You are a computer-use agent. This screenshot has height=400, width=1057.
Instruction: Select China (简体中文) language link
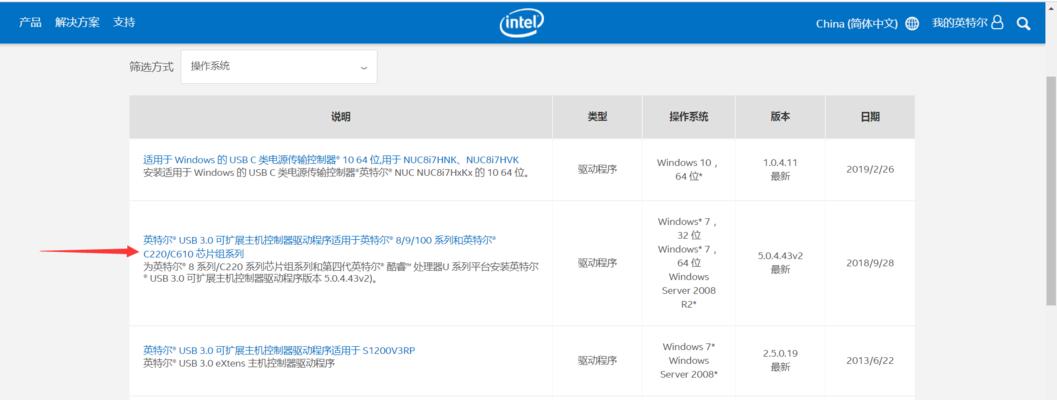(857, 24)
